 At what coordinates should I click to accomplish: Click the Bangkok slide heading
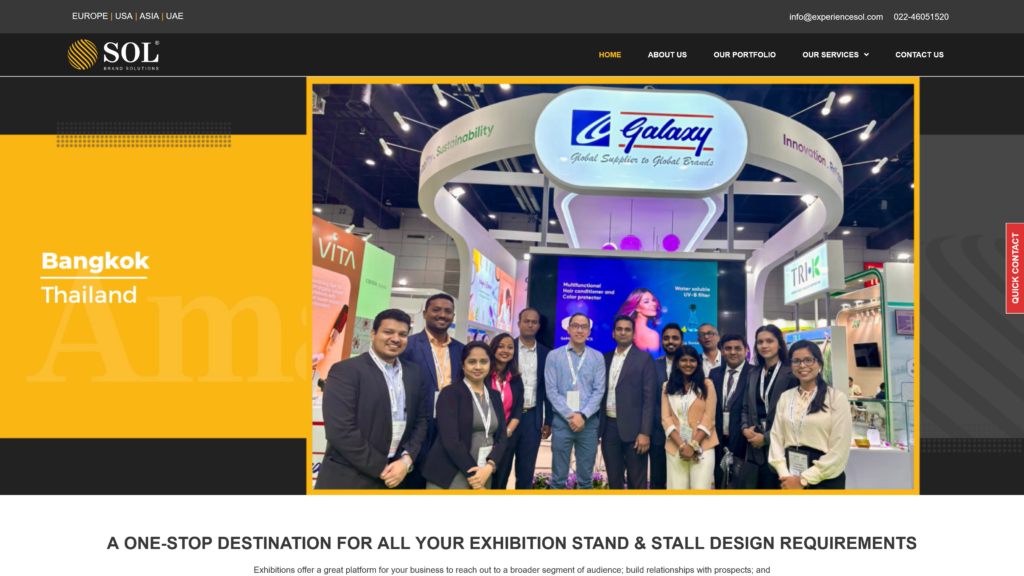coord(95,261)
